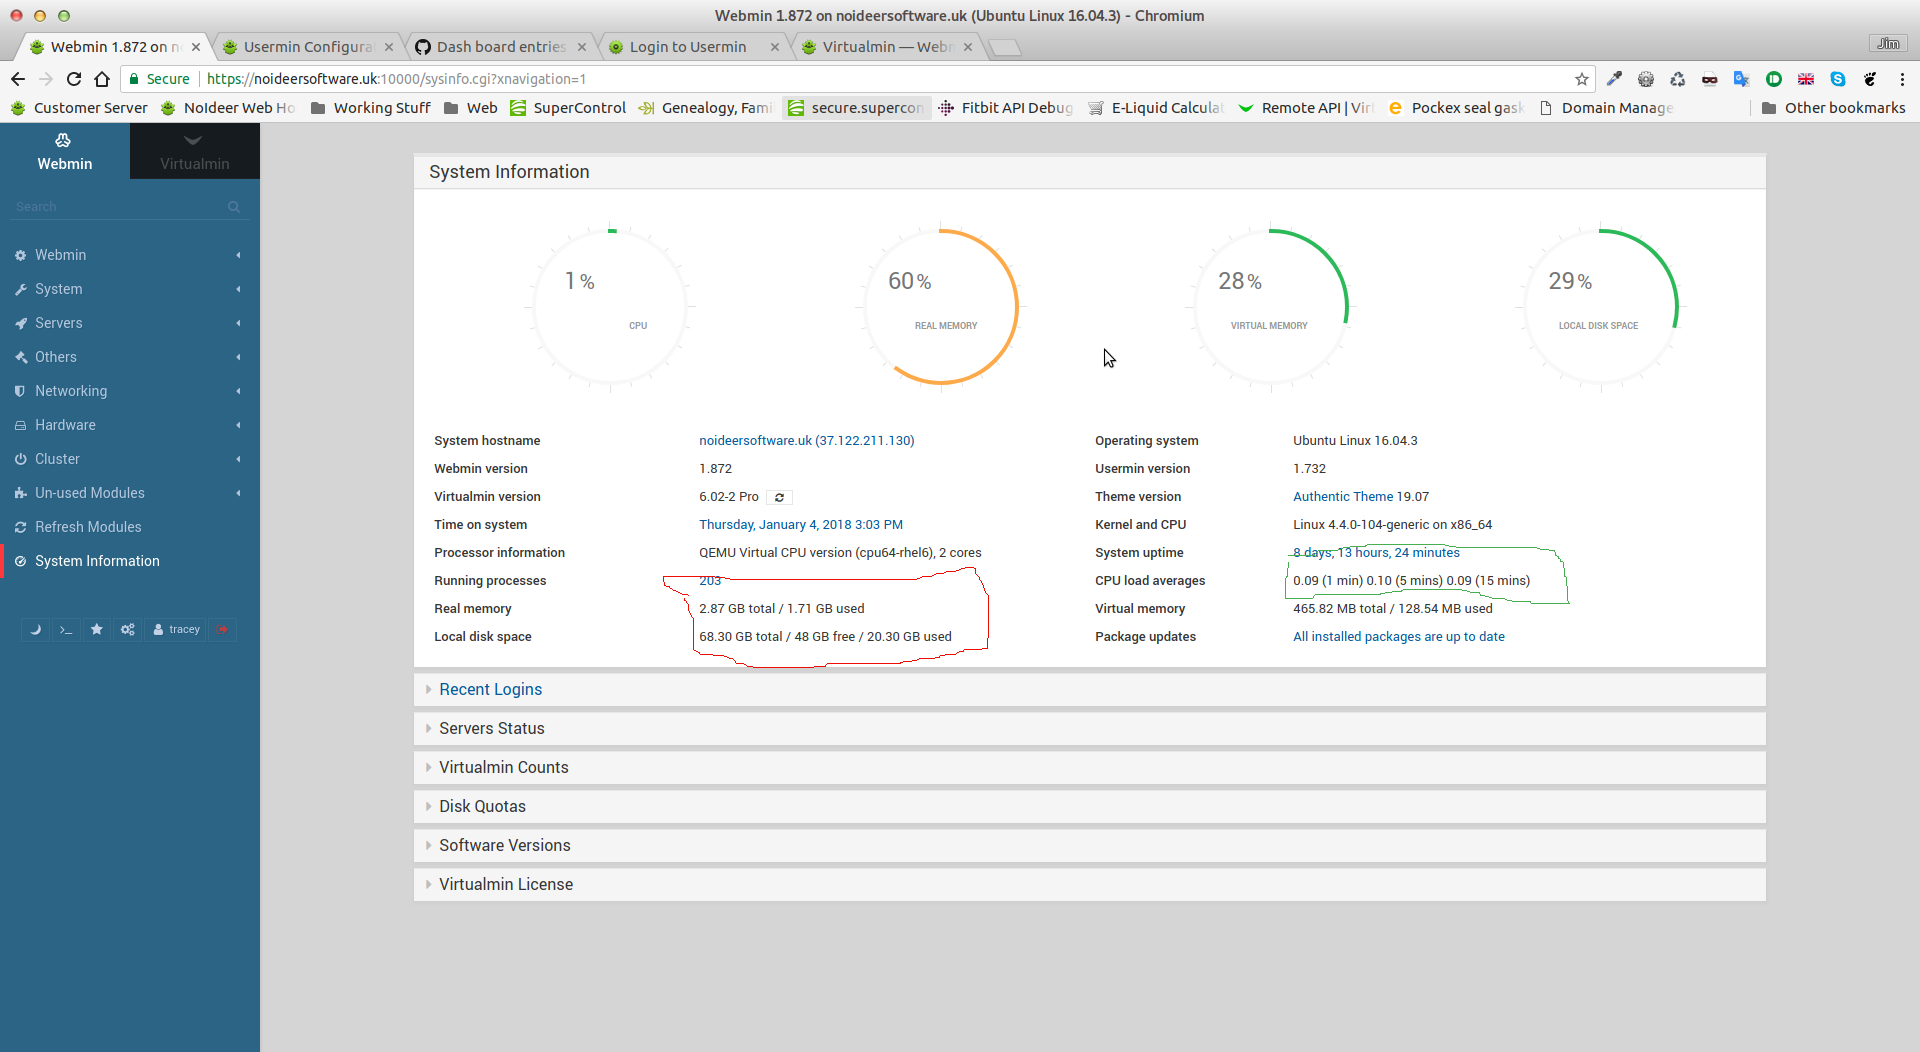Expand the Servers sidebar category
Screen dimensions: 1920x1052
click(130, 323)
